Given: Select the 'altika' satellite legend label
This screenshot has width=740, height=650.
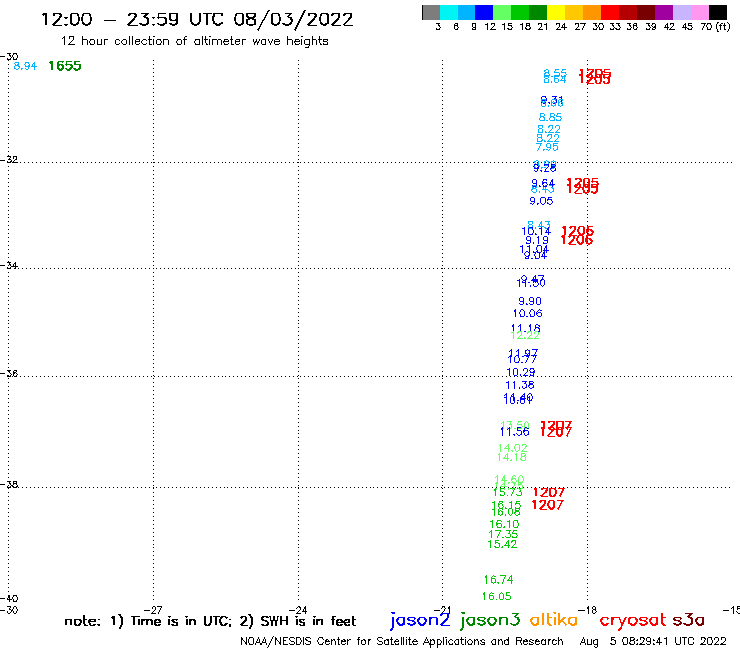Looking at the screenshot, I should [x=554, y=619].
